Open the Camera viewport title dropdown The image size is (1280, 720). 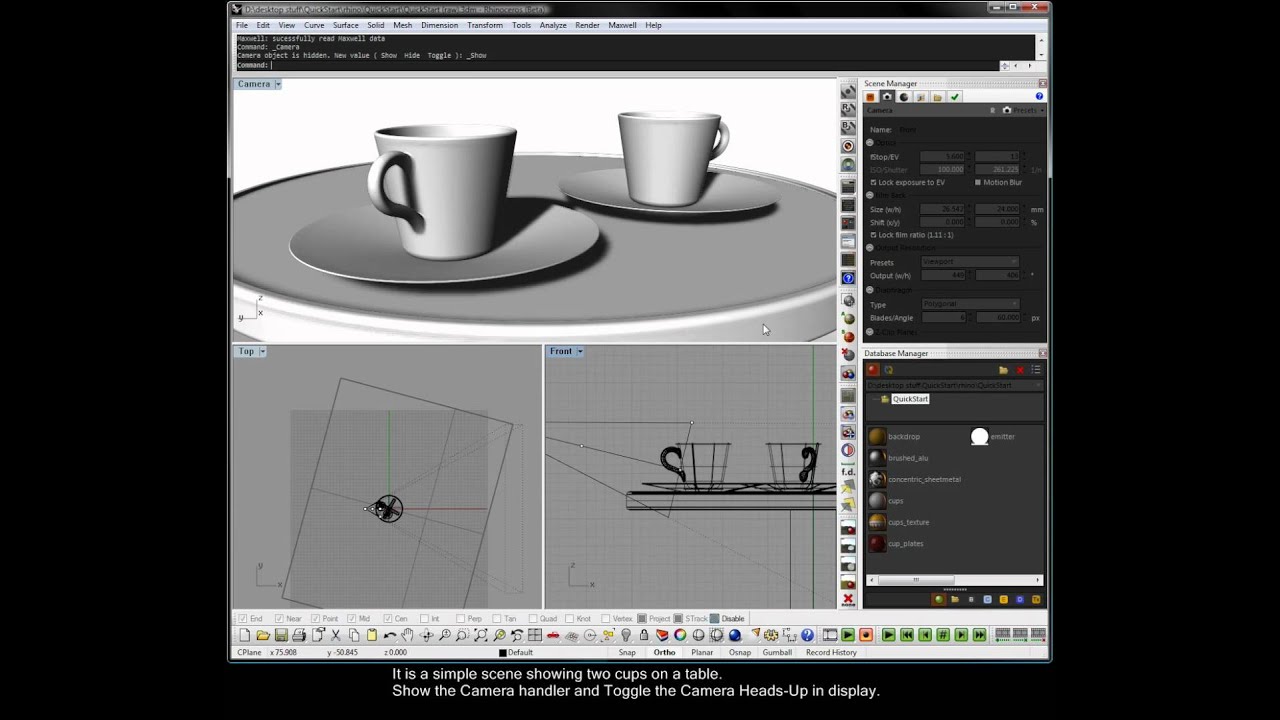[277, 84]
